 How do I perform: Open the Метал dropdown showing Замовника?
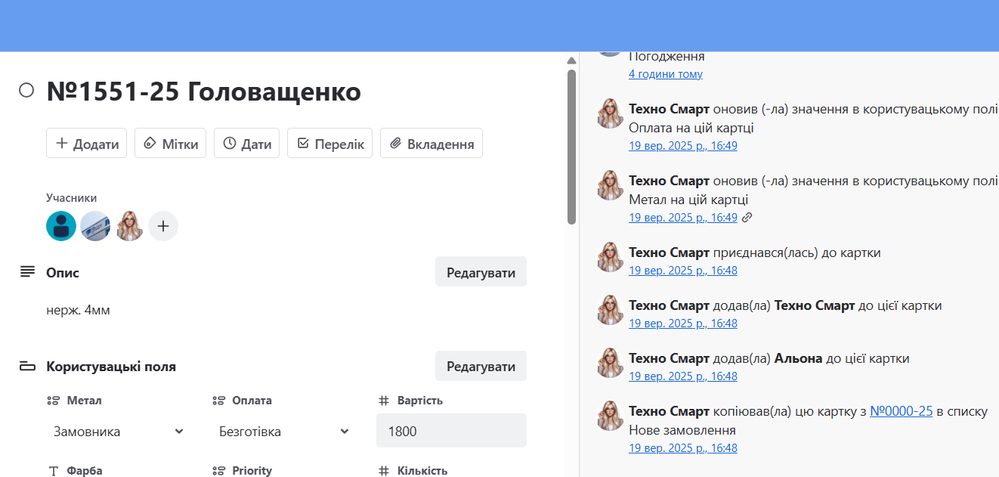(118, 431)
